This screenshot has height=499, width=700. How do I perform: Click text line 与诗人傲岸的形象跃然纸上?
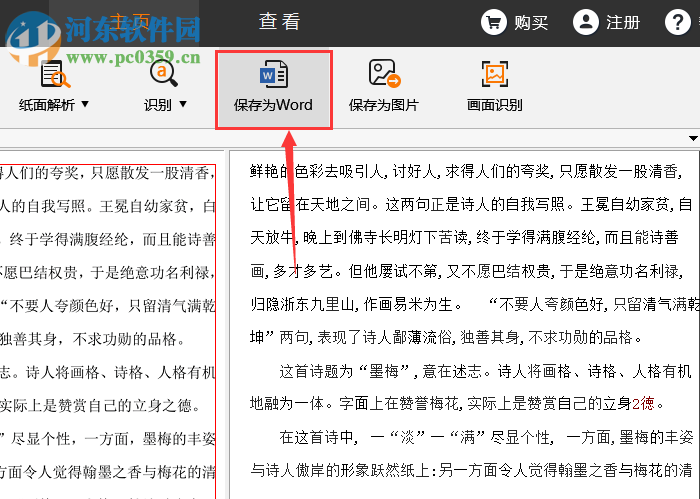pos(471,470)
